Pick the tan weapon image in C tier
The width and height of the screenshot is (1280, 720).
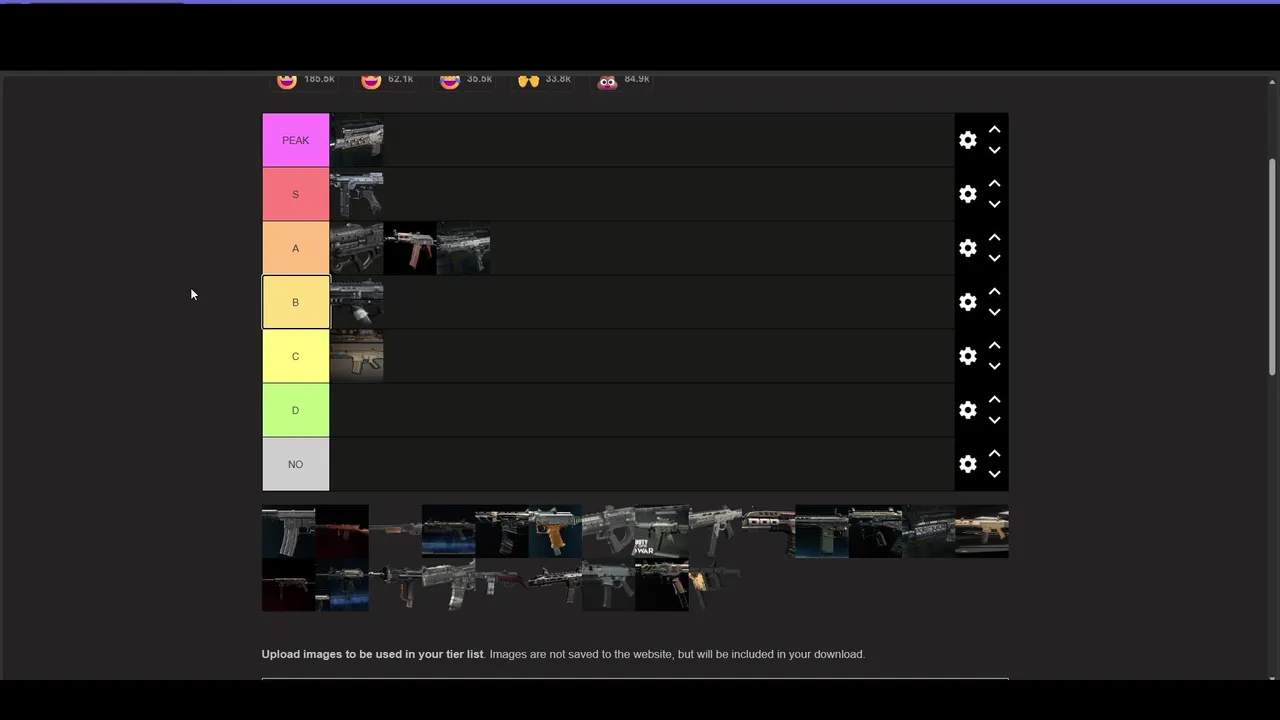point(357,356)
